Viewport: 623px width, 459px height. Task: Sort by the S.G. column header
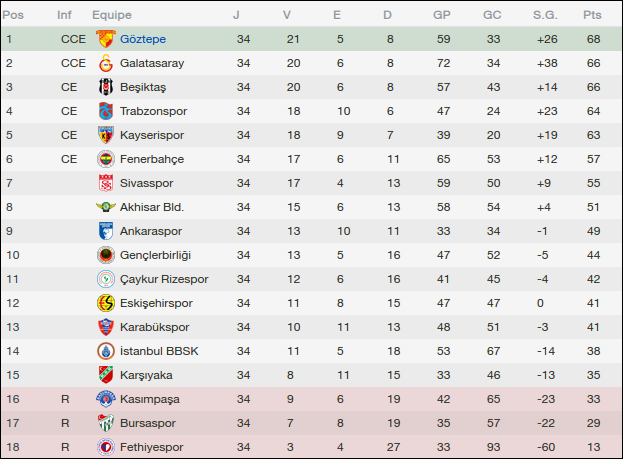pyautogui.click(x=546, y=15)
